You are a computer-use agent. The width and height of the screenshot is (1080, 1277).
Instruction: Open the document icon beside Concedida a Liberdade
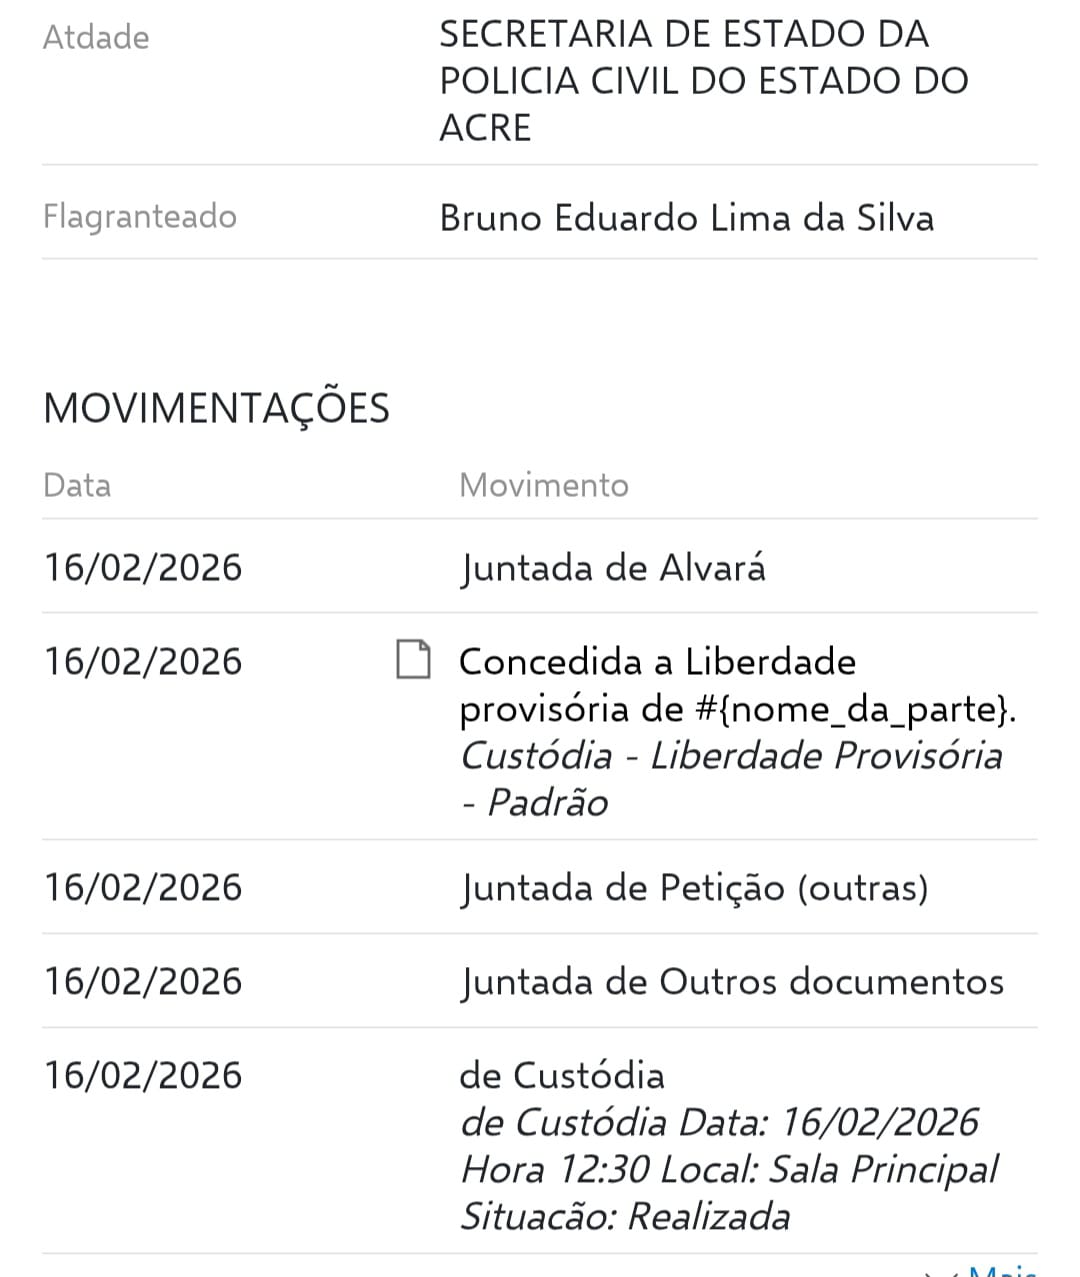(x=413, y=661)
